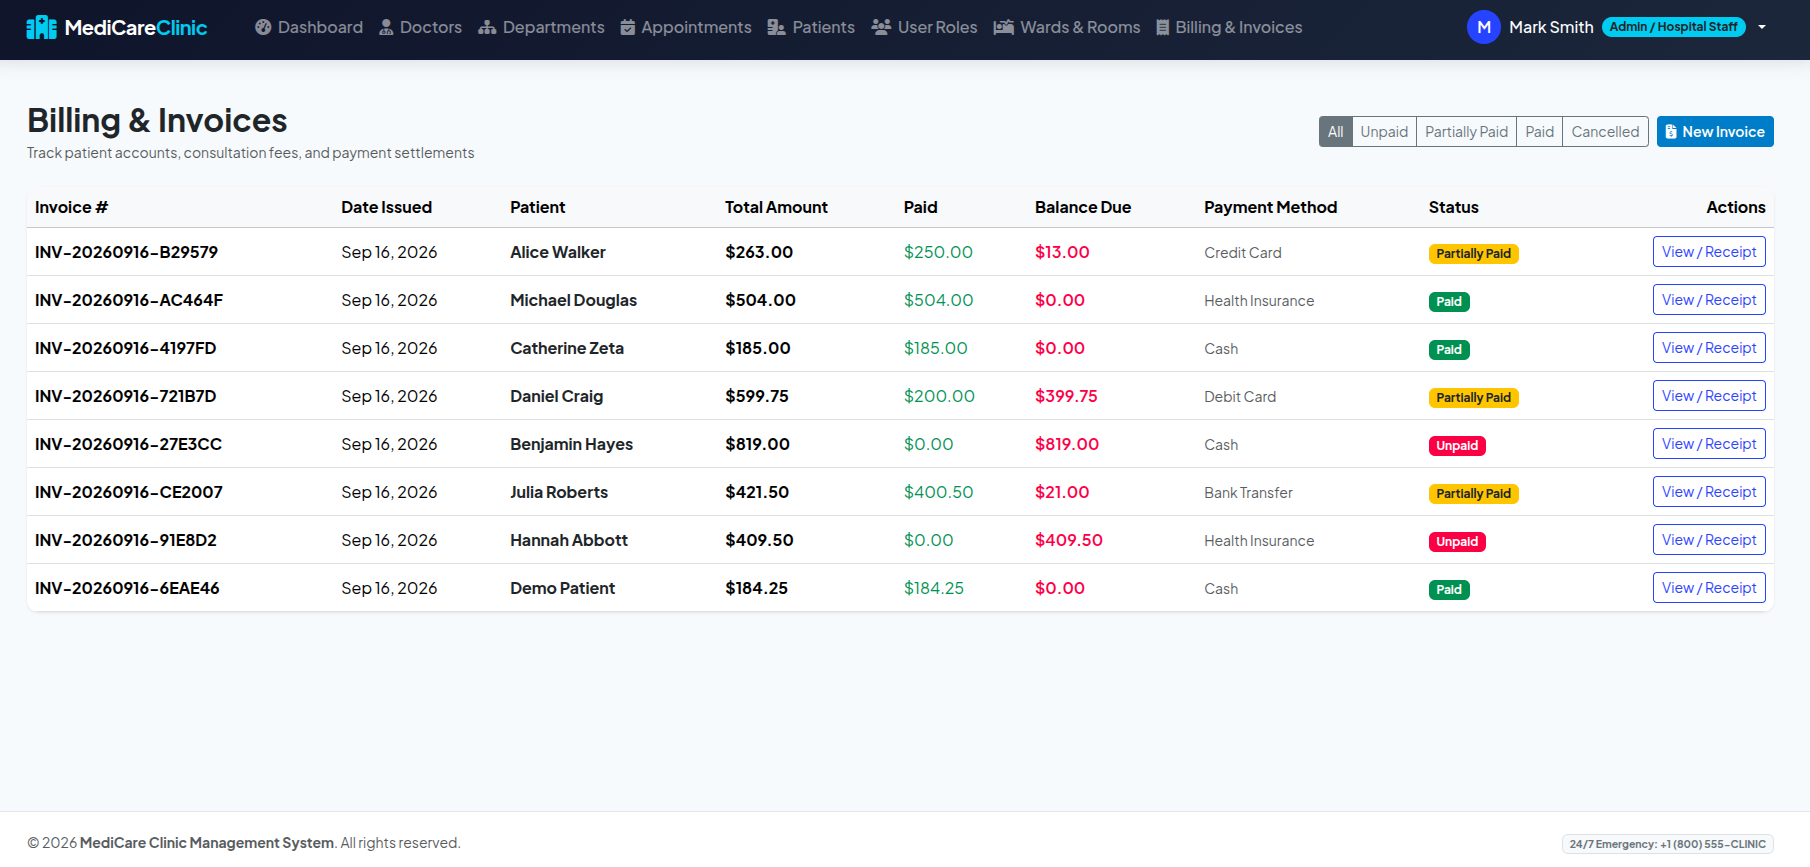This screenshot has width=1810, height=867.
Task: Filter invoices by Partially Paid
Action: [x=1466, y=131]
